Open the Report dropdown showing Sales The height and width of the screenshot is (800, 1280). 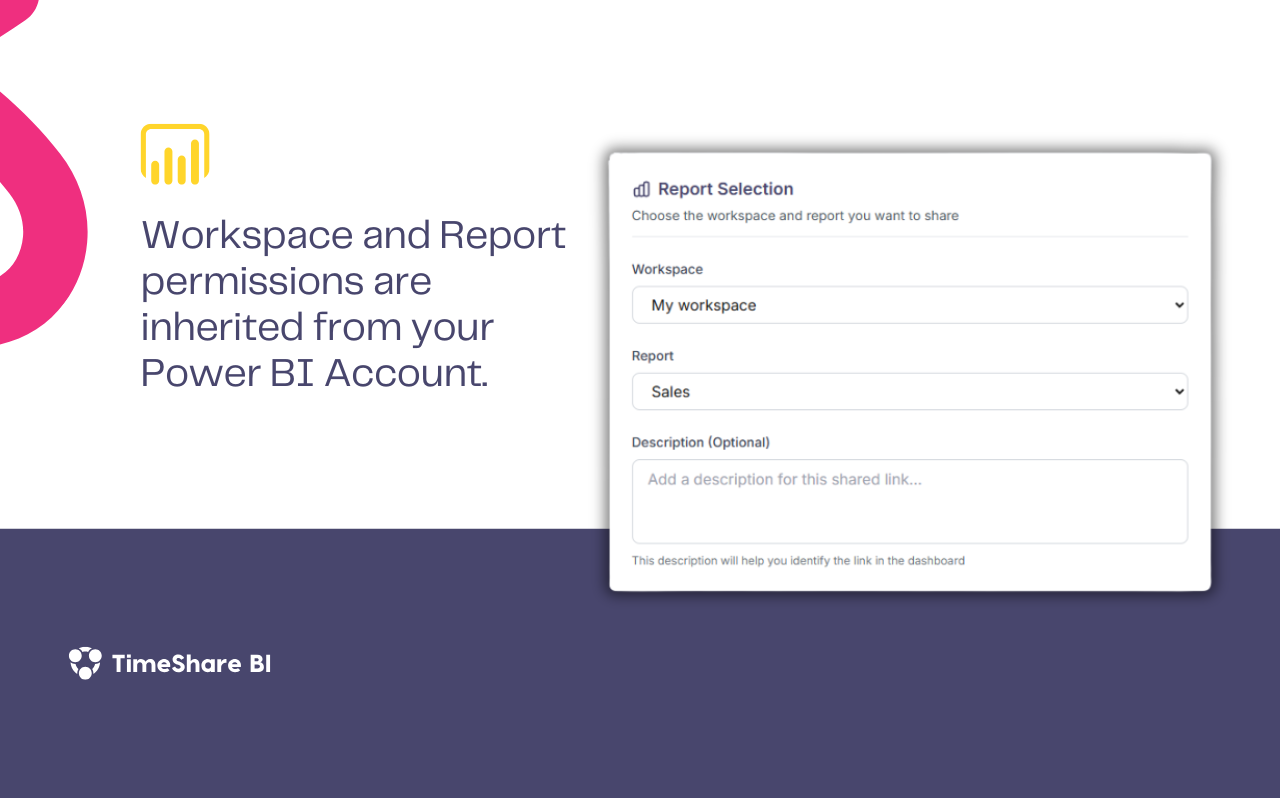[909, 392]
